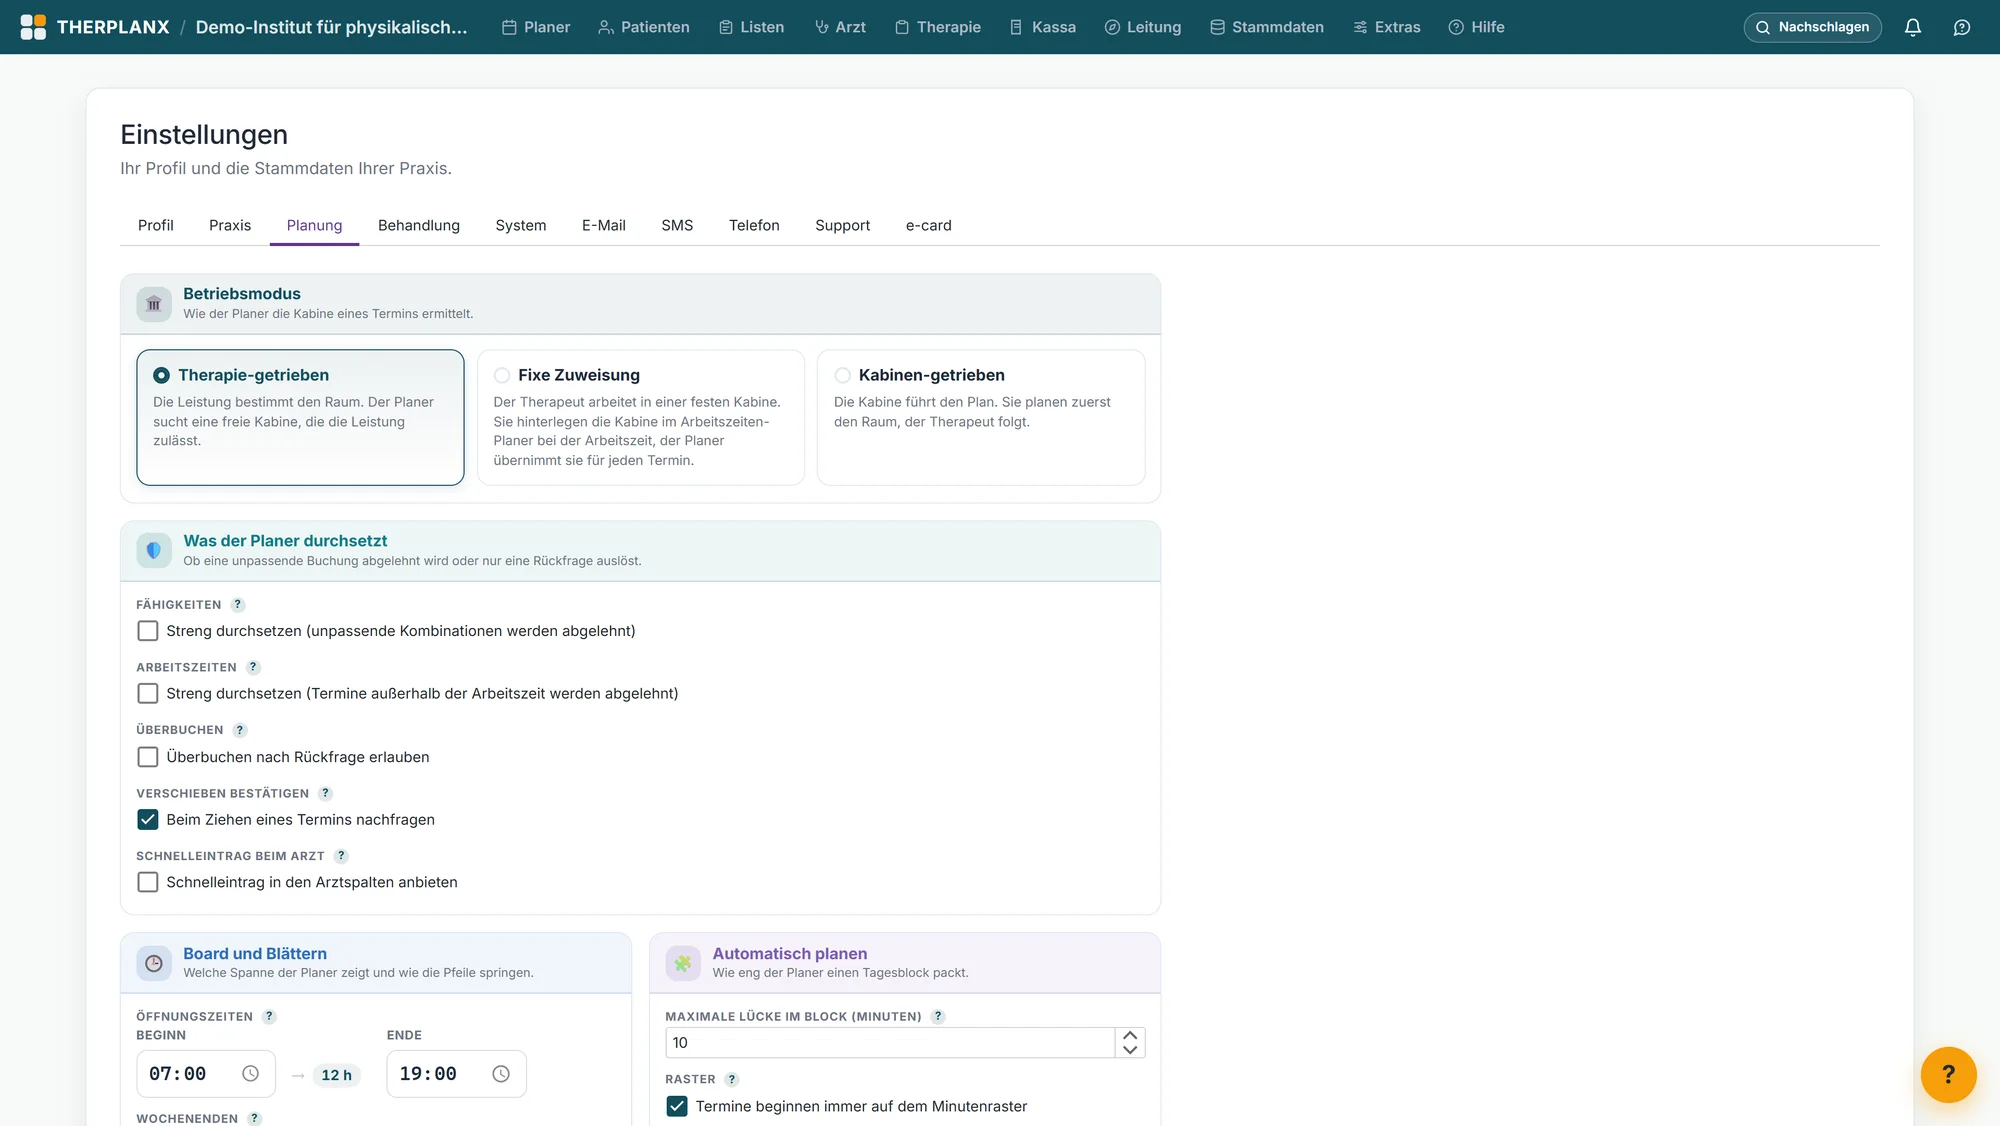Select the Fixe Zuweisung mode

[641, 417]
